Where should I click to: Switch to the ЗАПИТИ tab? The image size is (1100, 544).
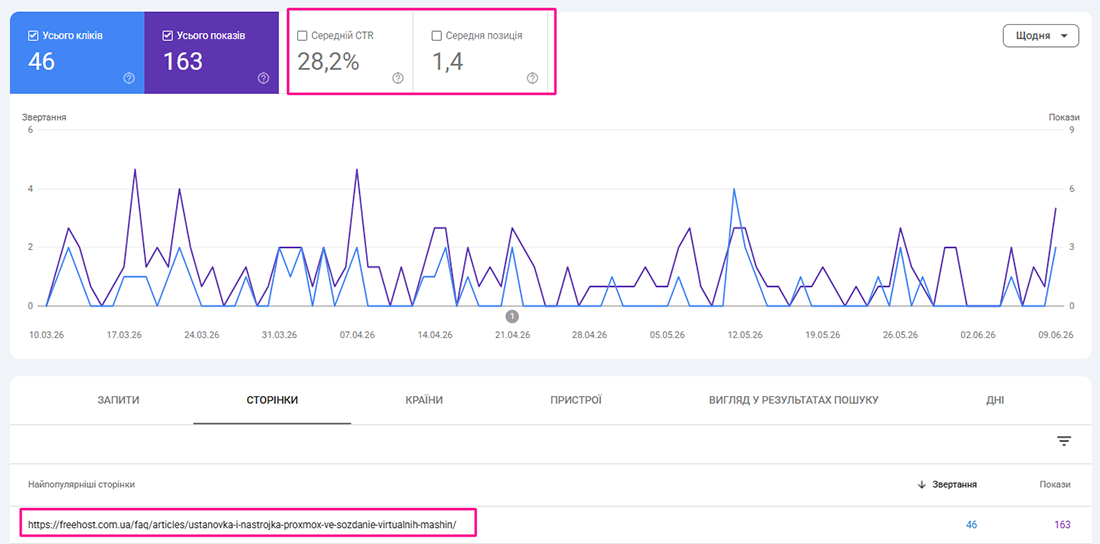tap(119, 400)
